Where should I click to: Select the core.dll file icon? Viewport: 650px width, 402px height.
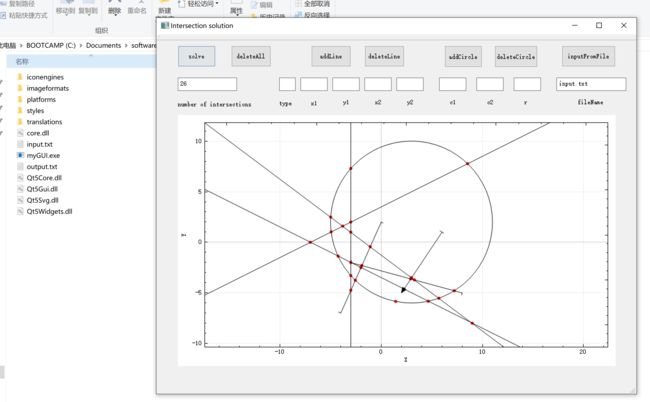click(20, 133)
